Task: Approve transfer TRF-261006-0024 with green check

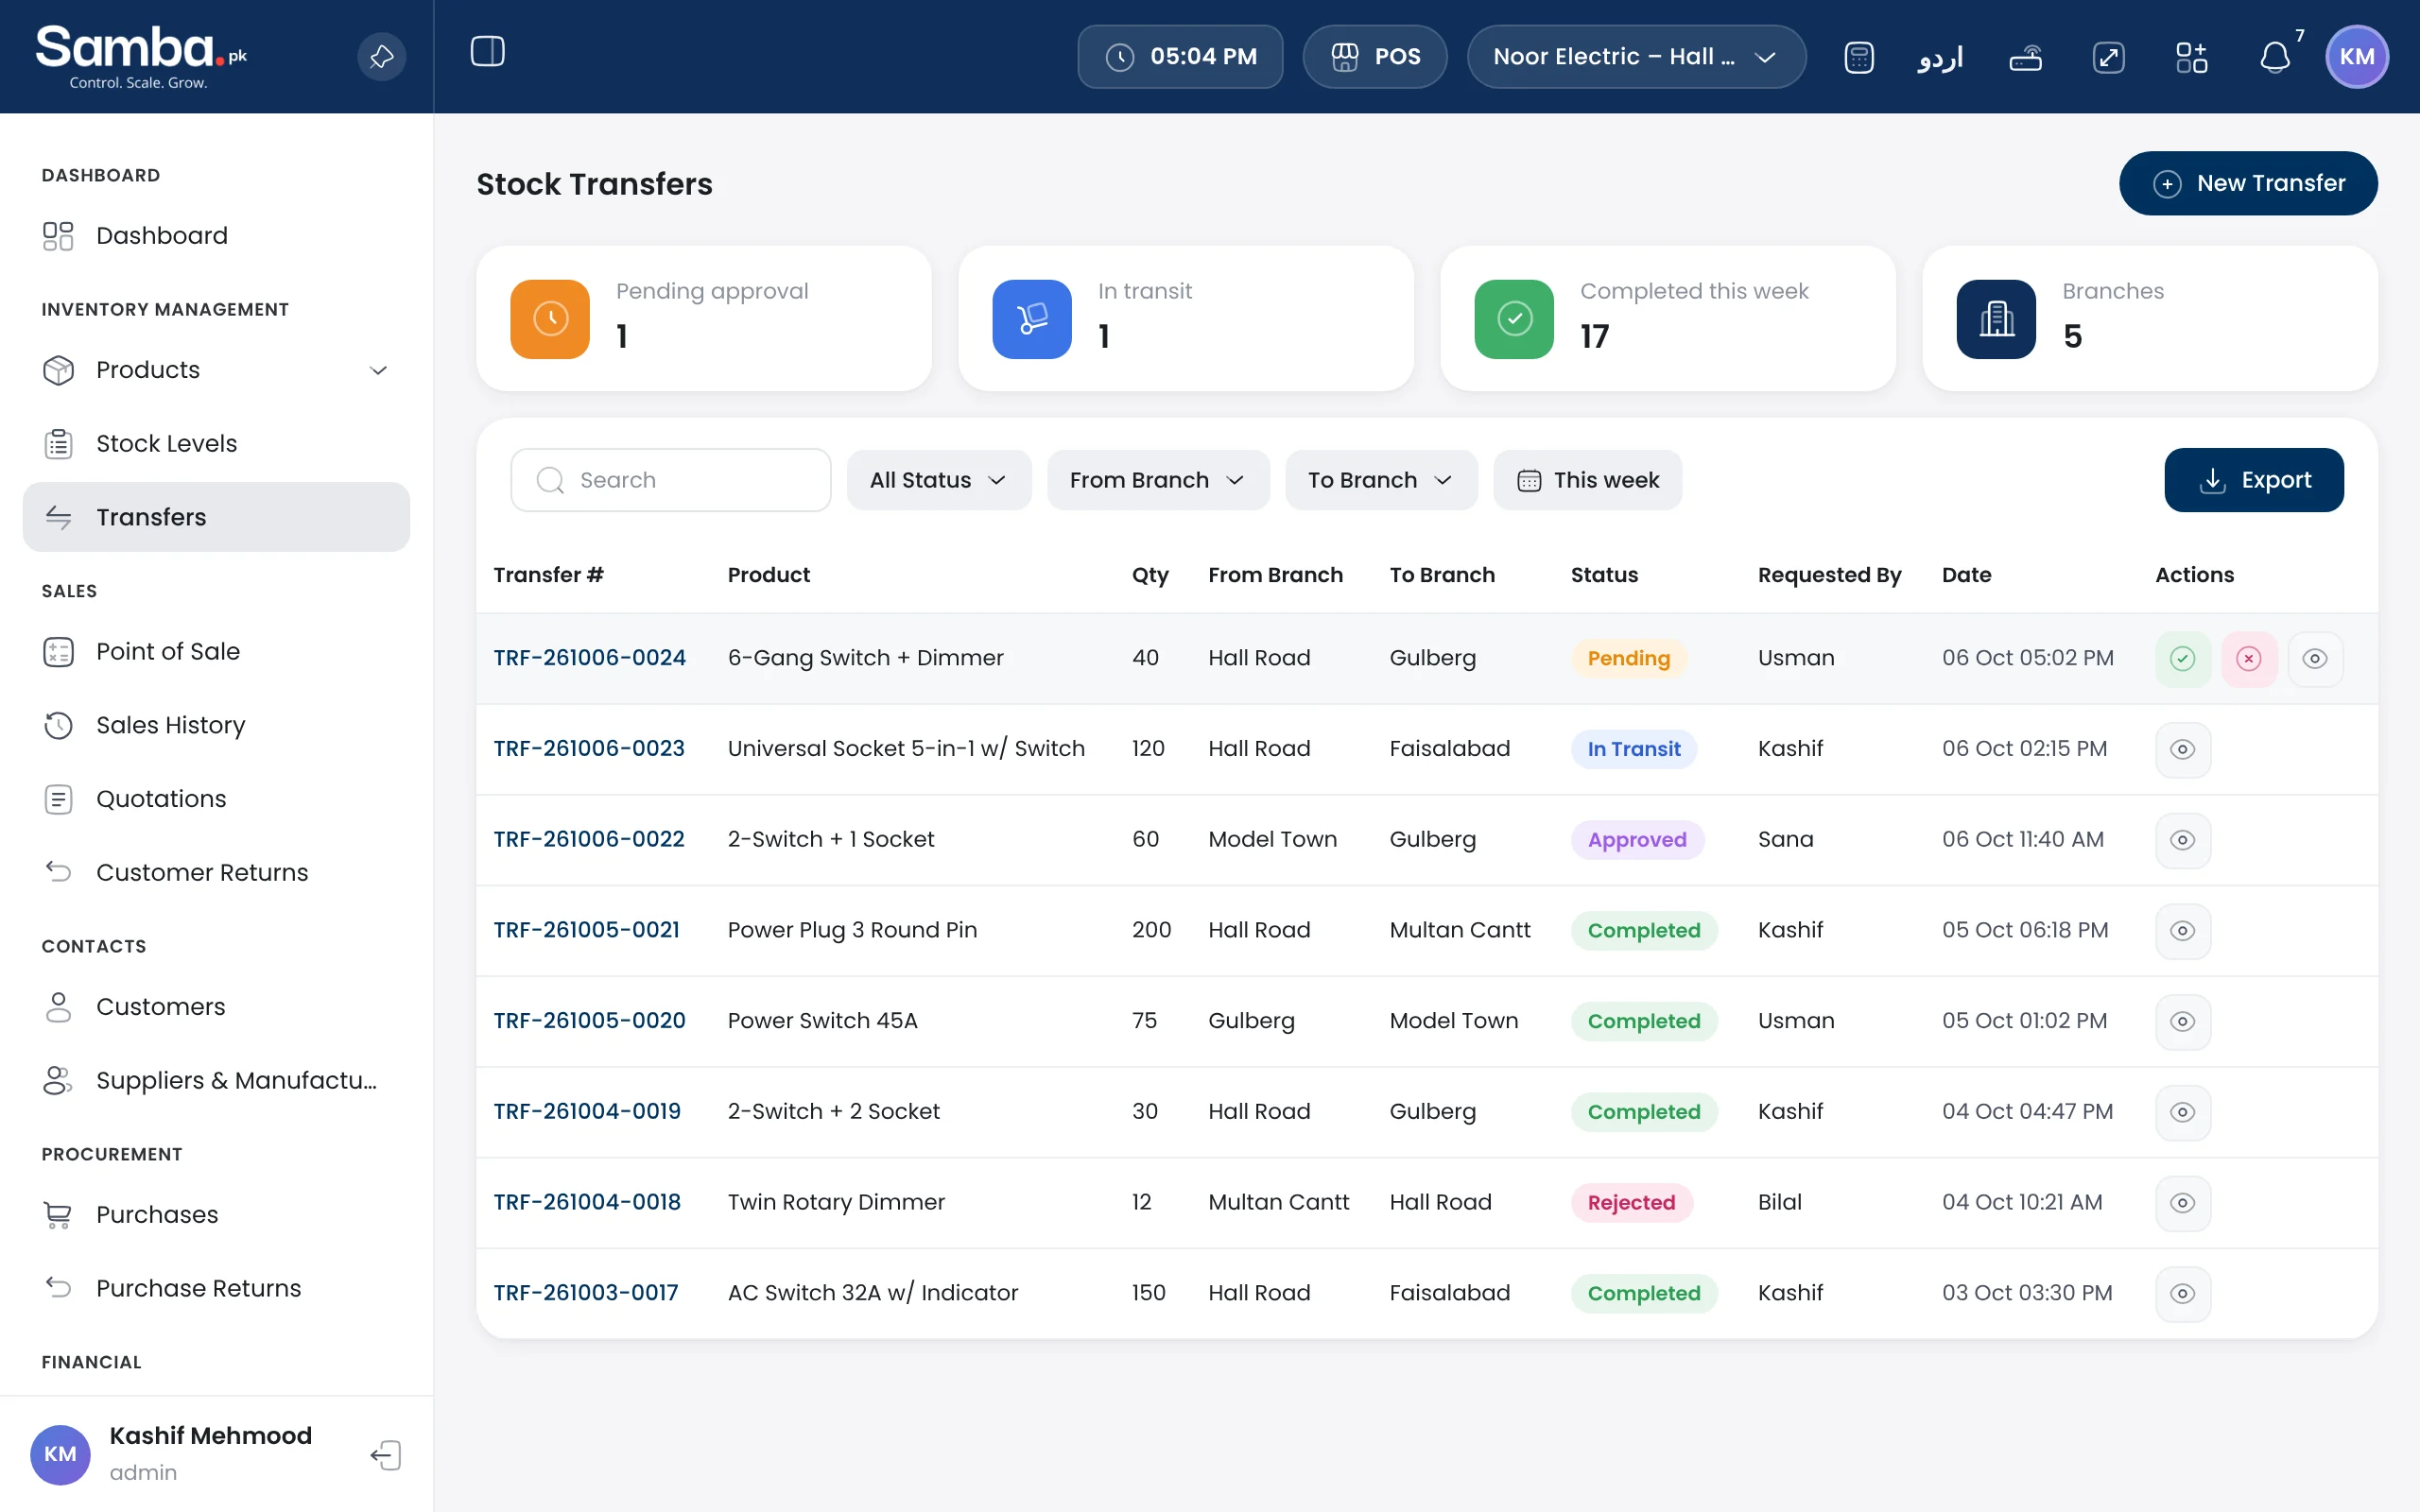Action: 2183,658
